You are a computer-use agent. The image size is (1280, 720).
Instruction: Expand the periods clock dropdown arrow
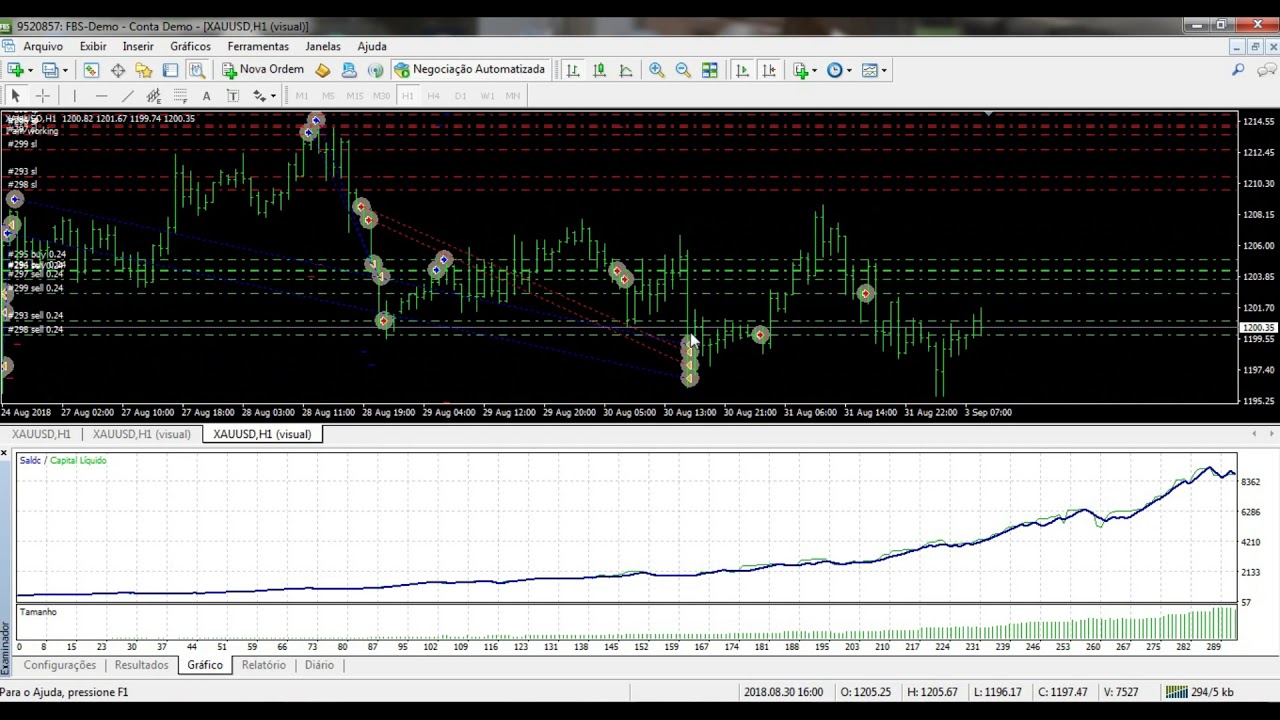pyautogui.click(x=849, y=70)
